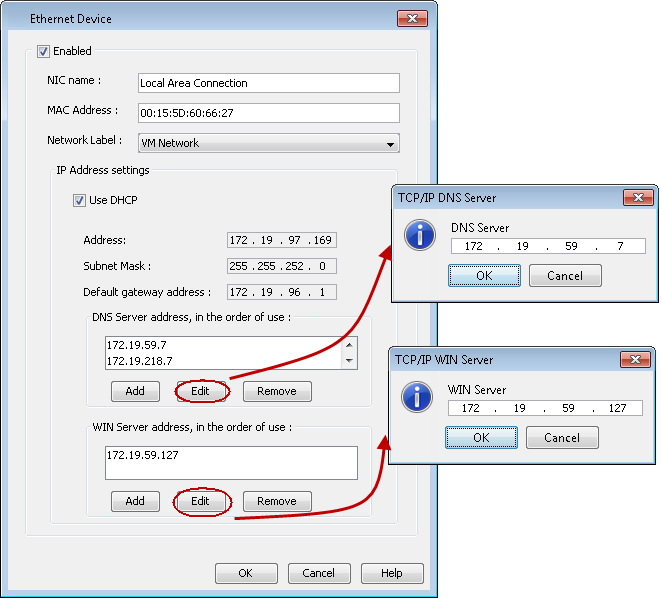
Task: Click Remove under WIN Server address
Action: 277,501
